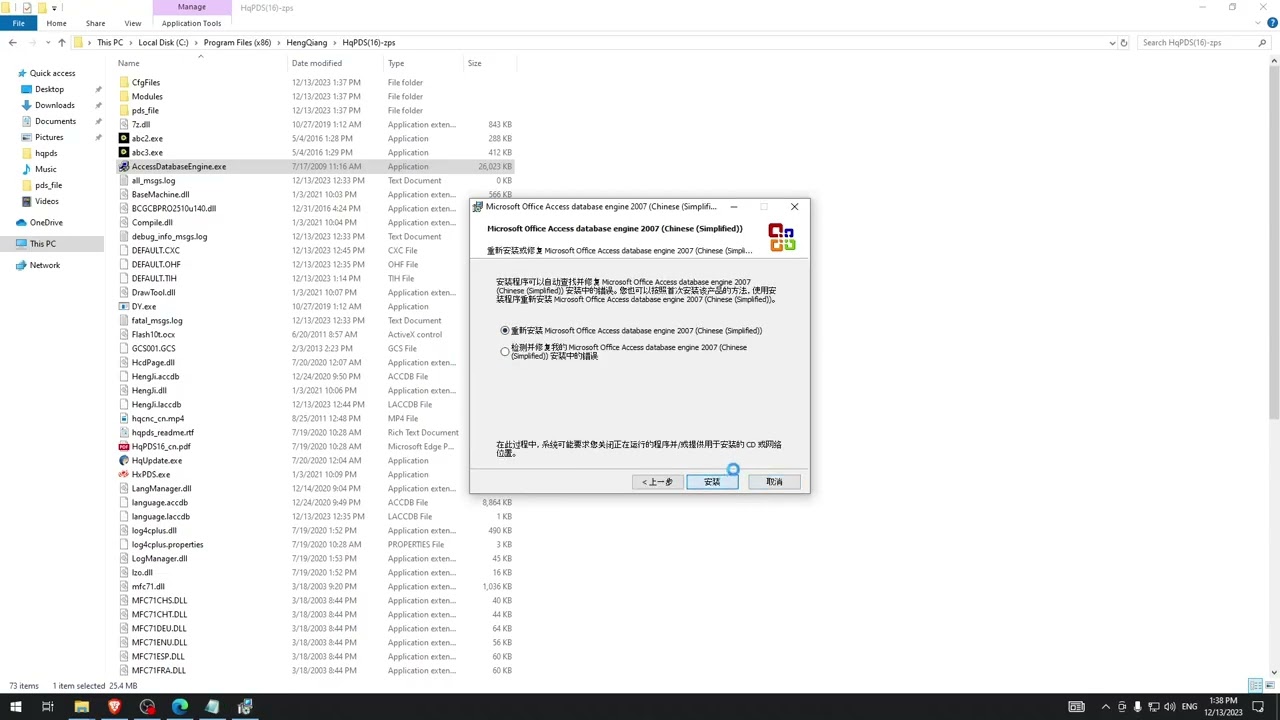Open the Home ribbon tab
The image size is (1280, 720).
[56, 23]
